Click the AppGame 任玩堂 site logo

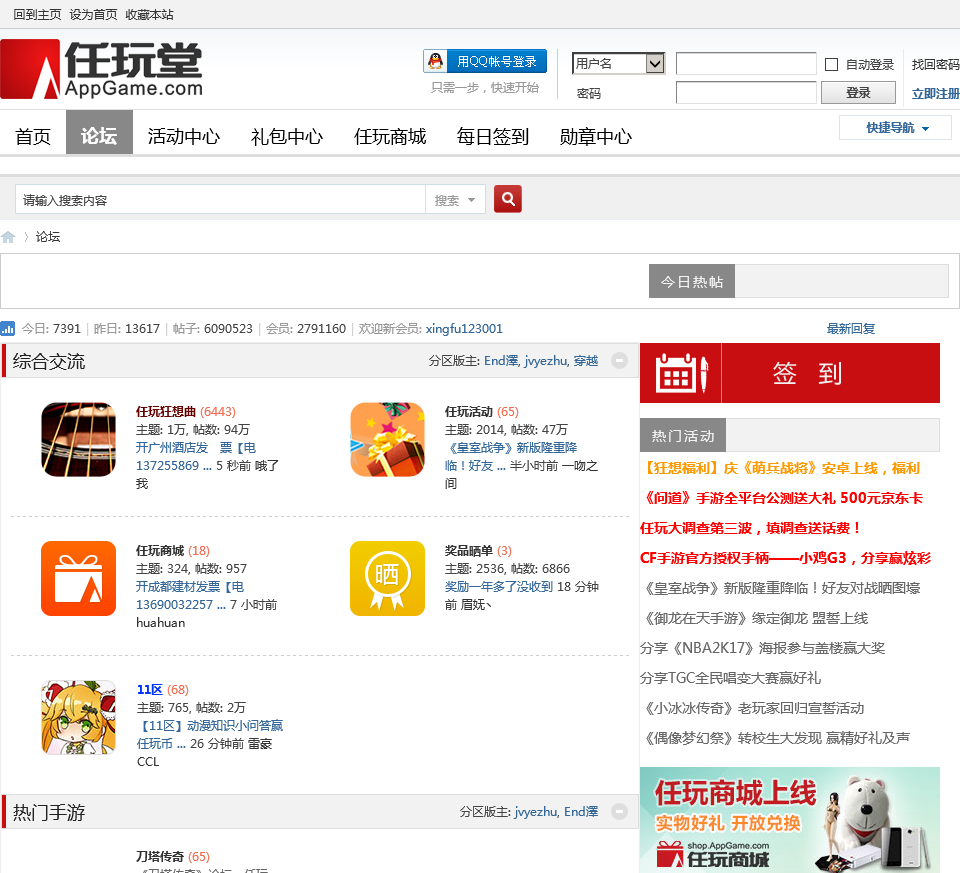(x=102, y=70)
